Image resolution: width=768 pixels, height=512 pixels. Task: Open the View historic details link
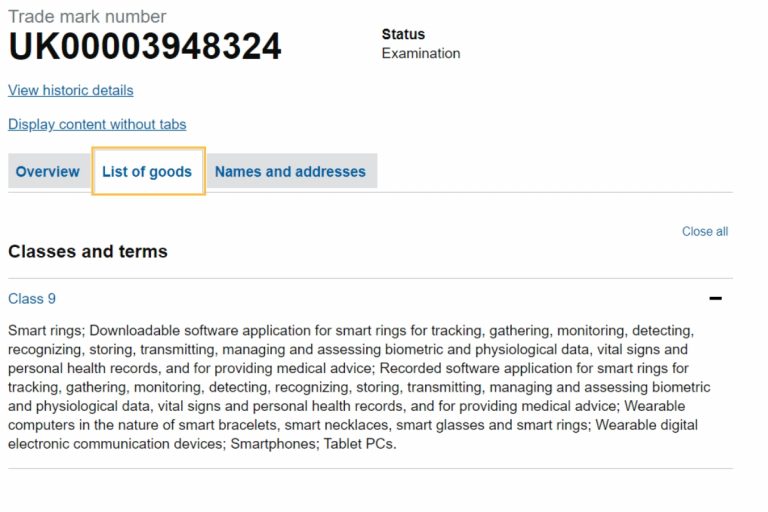point(70,90)
